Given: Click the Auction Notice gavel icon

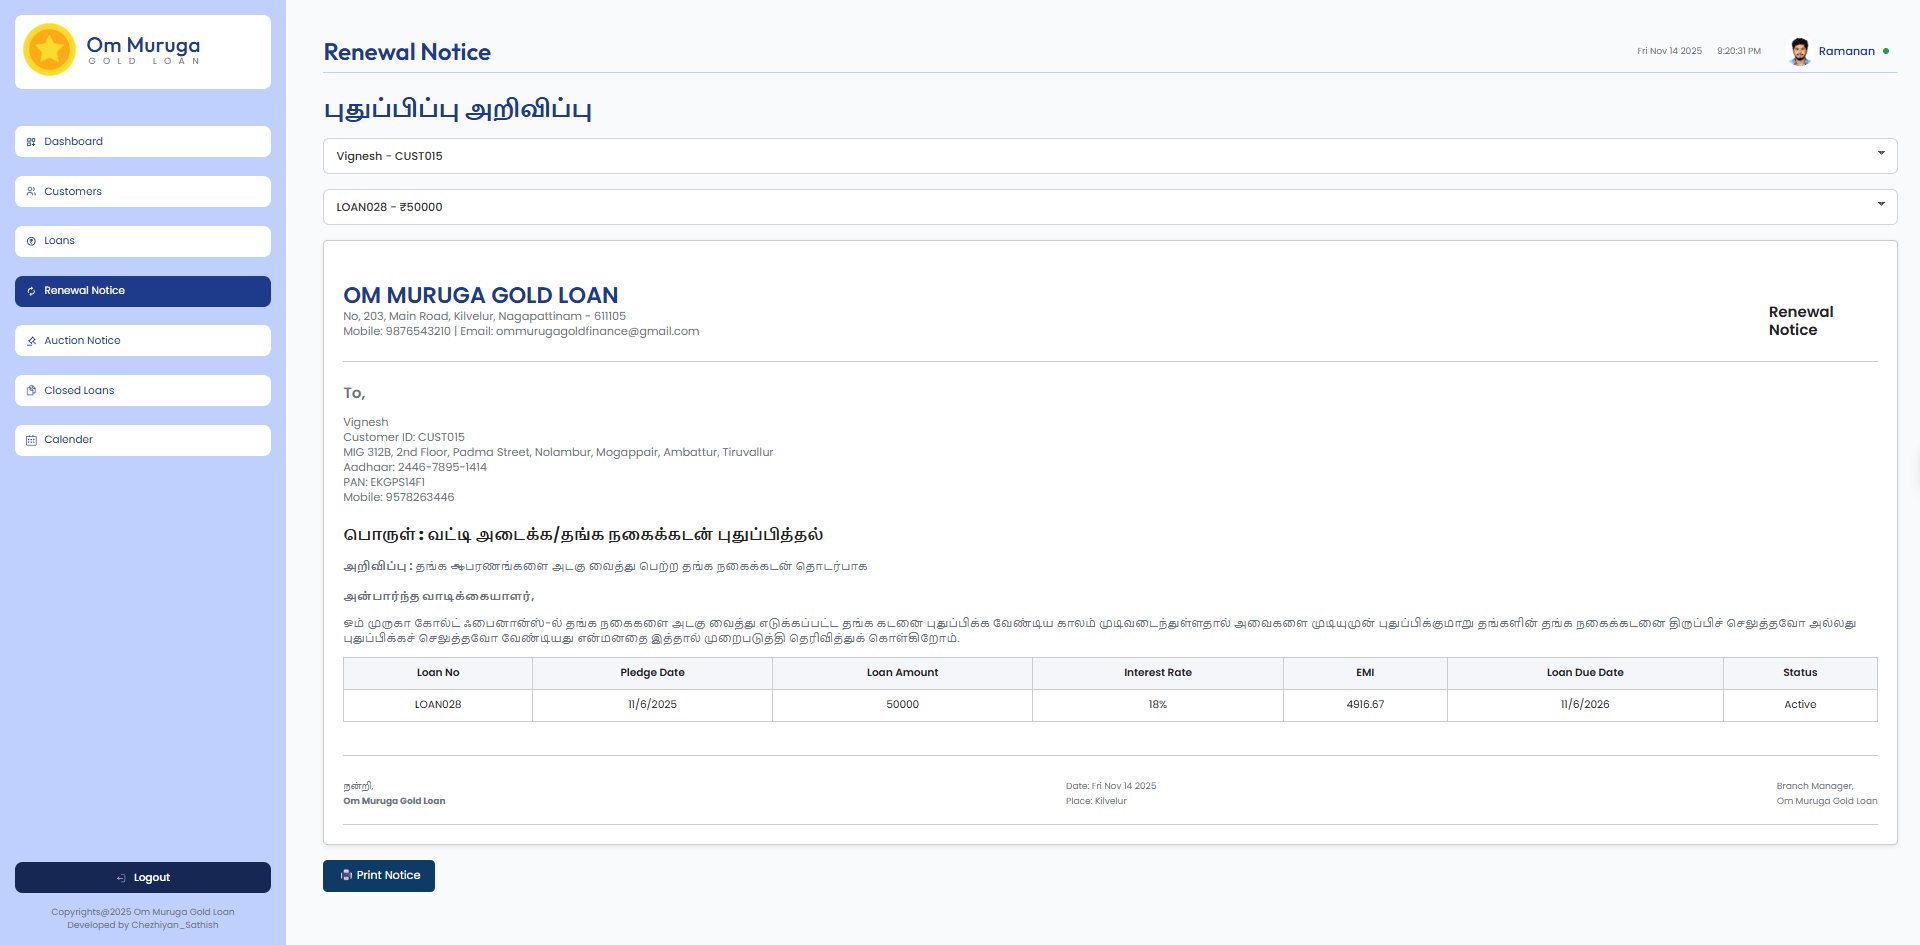Looking at the screenshot, I should coord(31,341).
